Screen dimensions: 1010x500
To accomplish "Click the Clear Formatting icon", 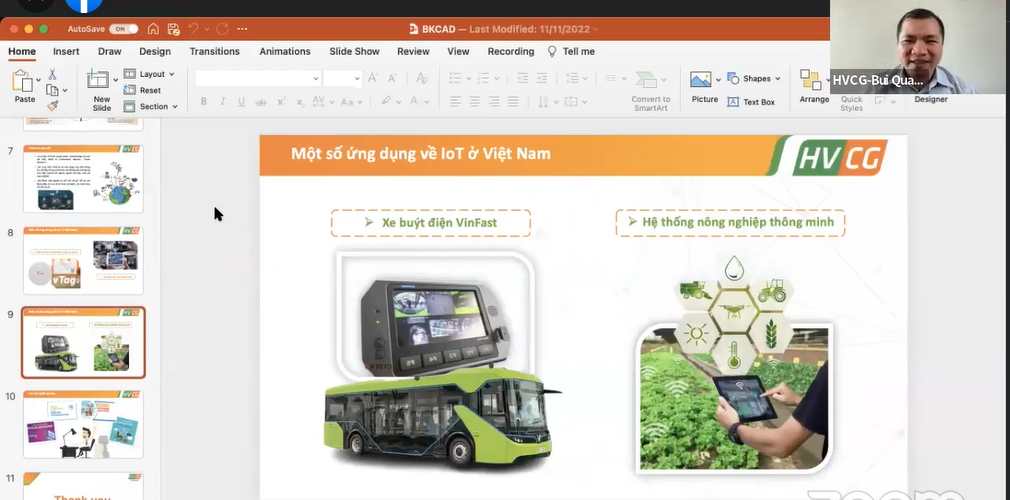I will click(422, 78).
